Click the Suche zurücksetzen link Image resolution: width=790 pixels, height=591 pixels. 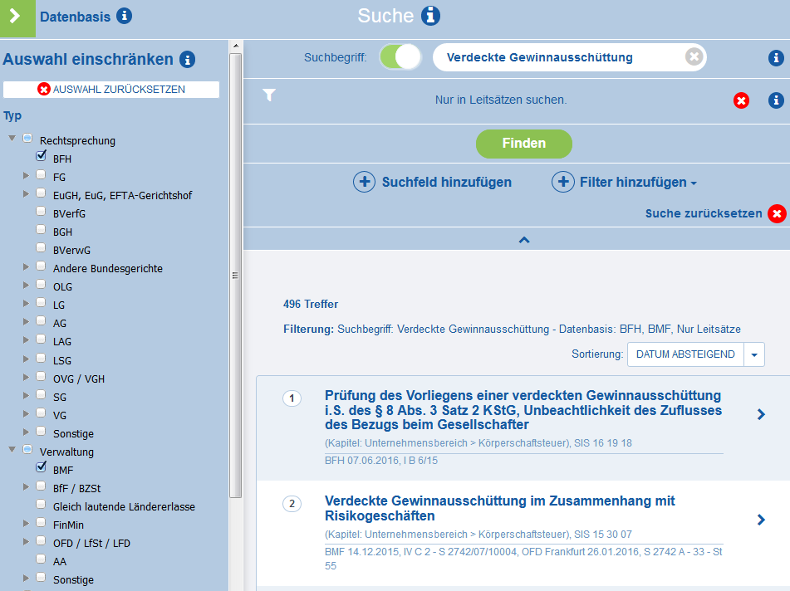(703, 214)
